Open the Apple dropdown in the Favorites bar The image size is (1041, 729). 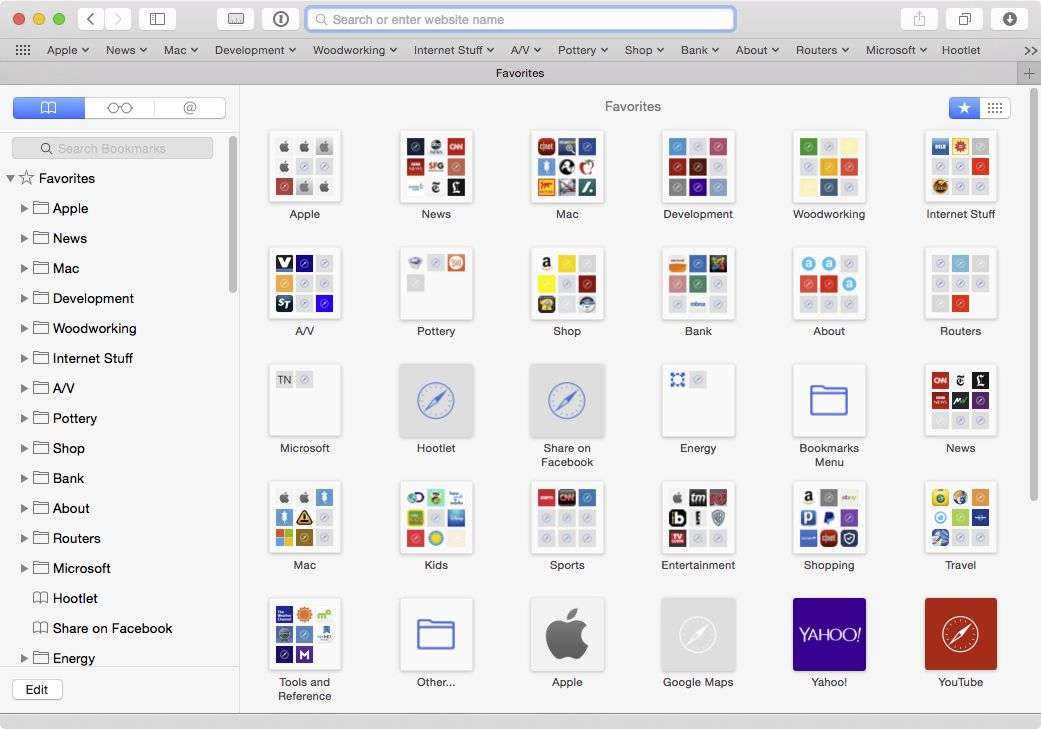tap(68, 50)
